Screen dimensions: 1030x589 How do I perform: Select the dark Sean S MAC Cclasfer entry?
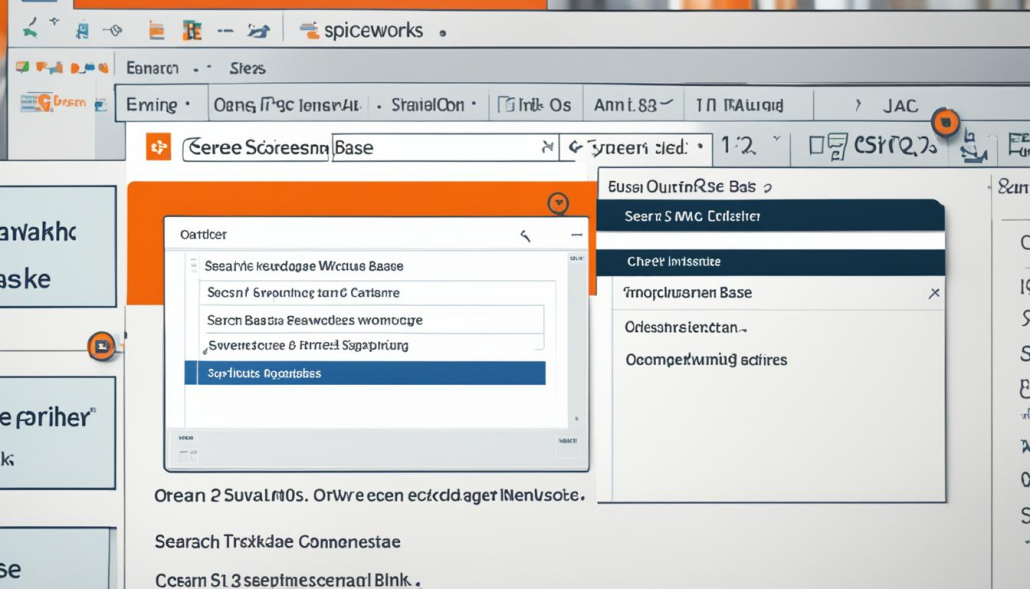click(x=770, y=216)
